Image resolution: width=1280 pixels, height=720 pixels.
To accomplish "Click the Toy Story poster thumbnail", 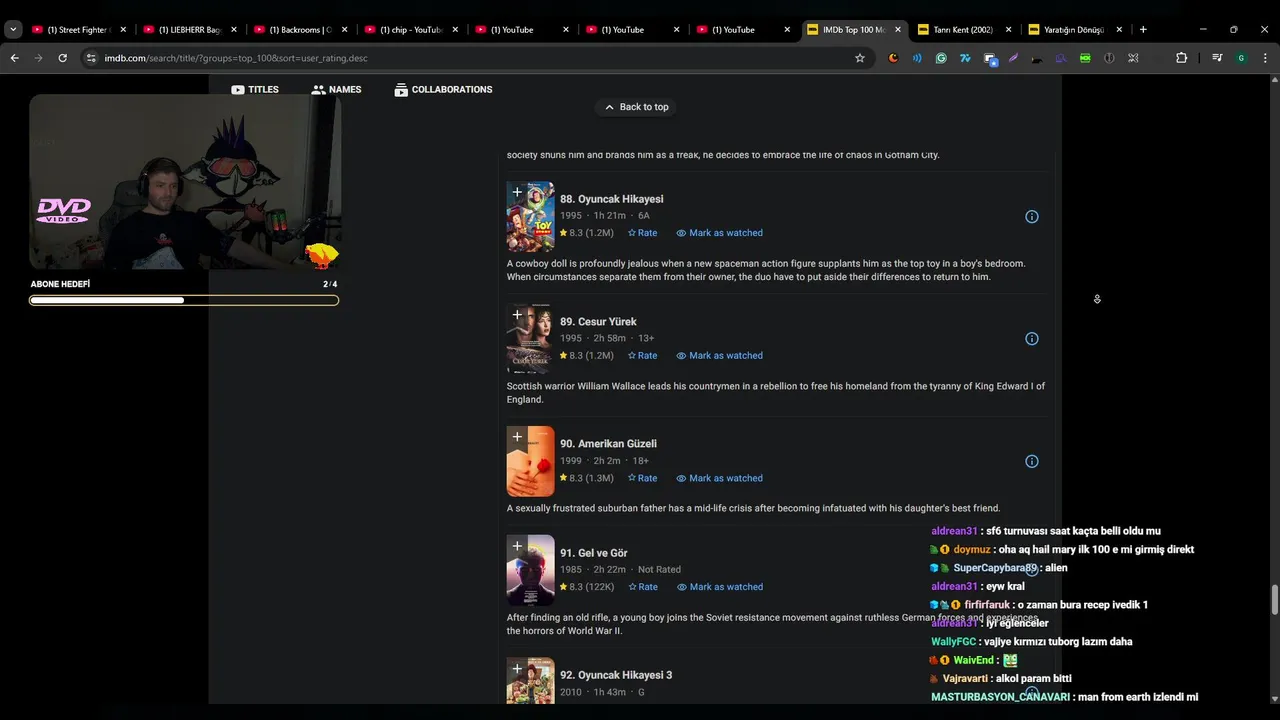I will pos(531,217).
